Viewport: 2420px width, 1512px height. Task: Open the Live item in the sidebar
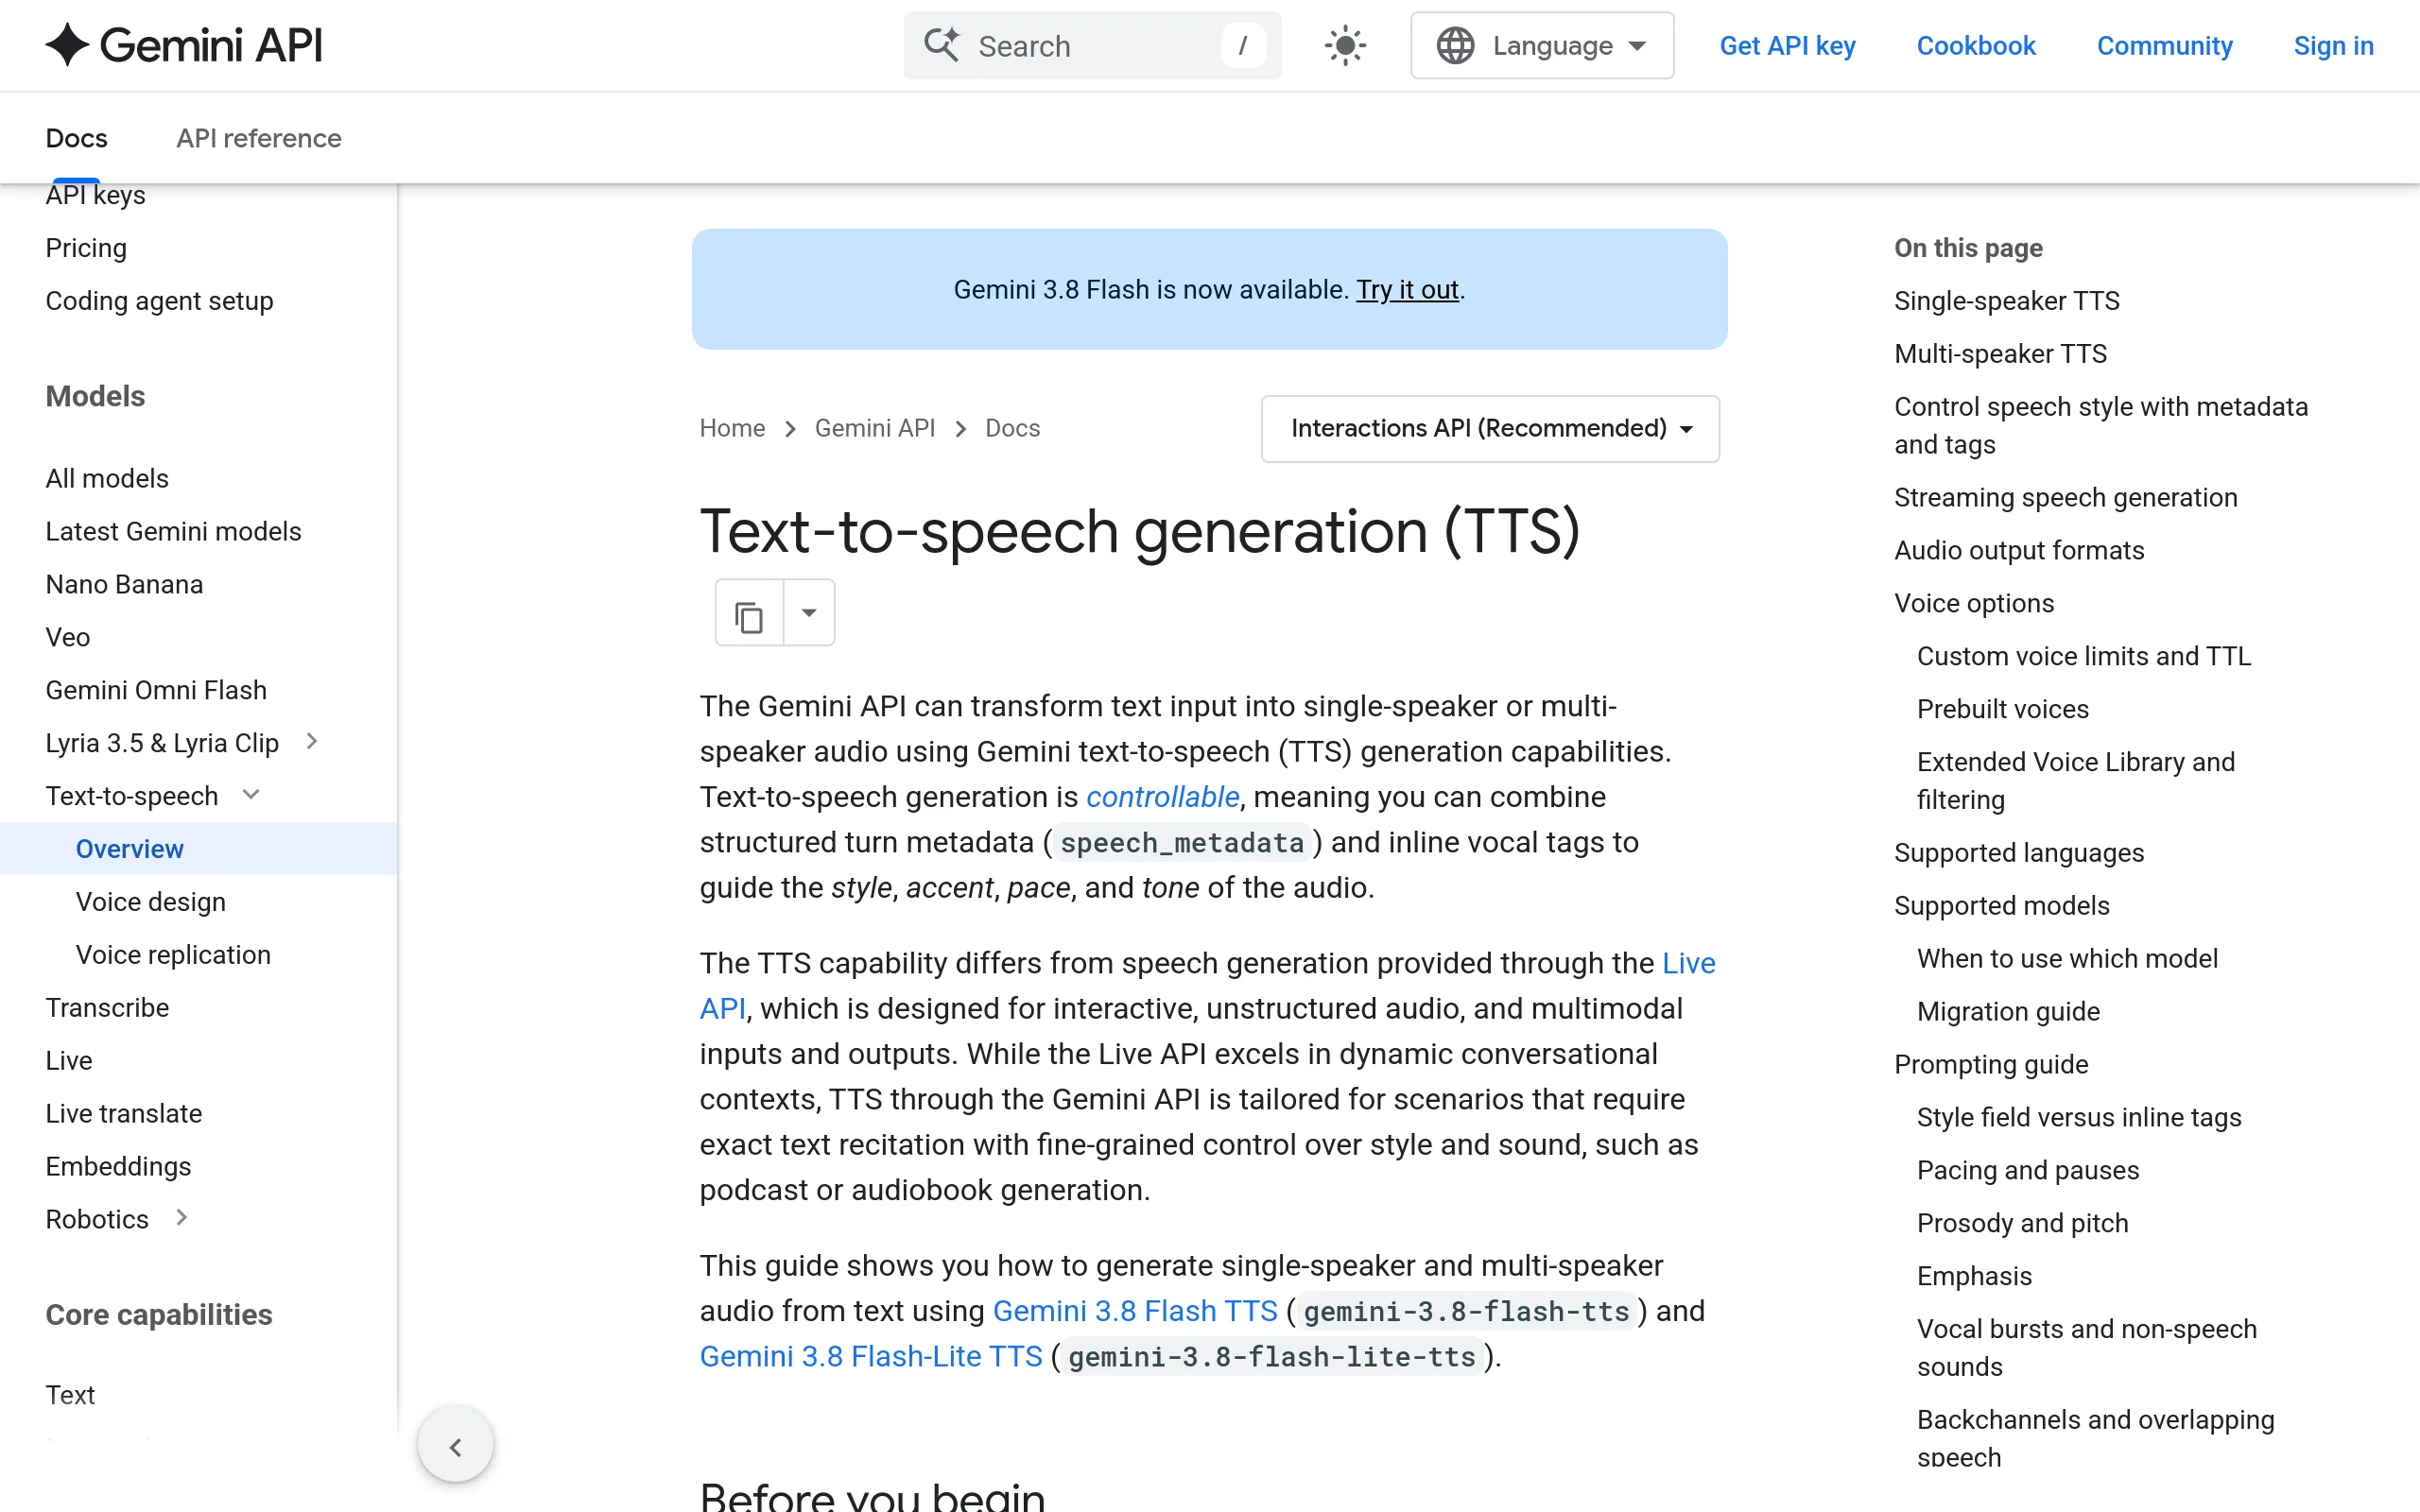point(69,1060)
